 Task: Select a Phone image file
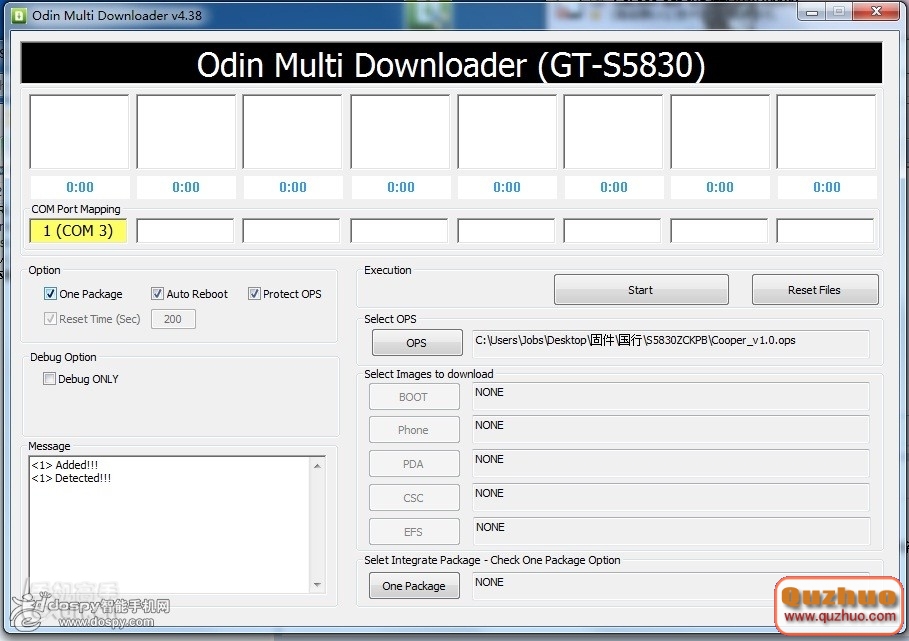coord(413,429)
